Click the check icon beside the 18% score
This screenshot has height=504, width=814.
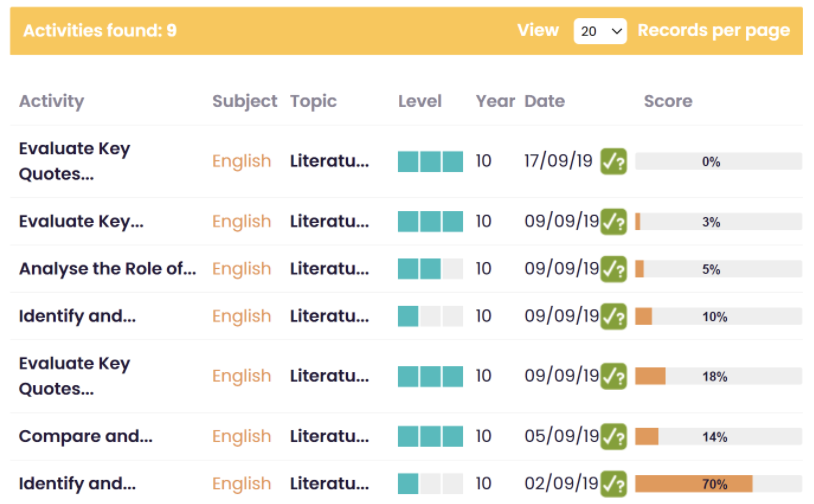(613, 376)
